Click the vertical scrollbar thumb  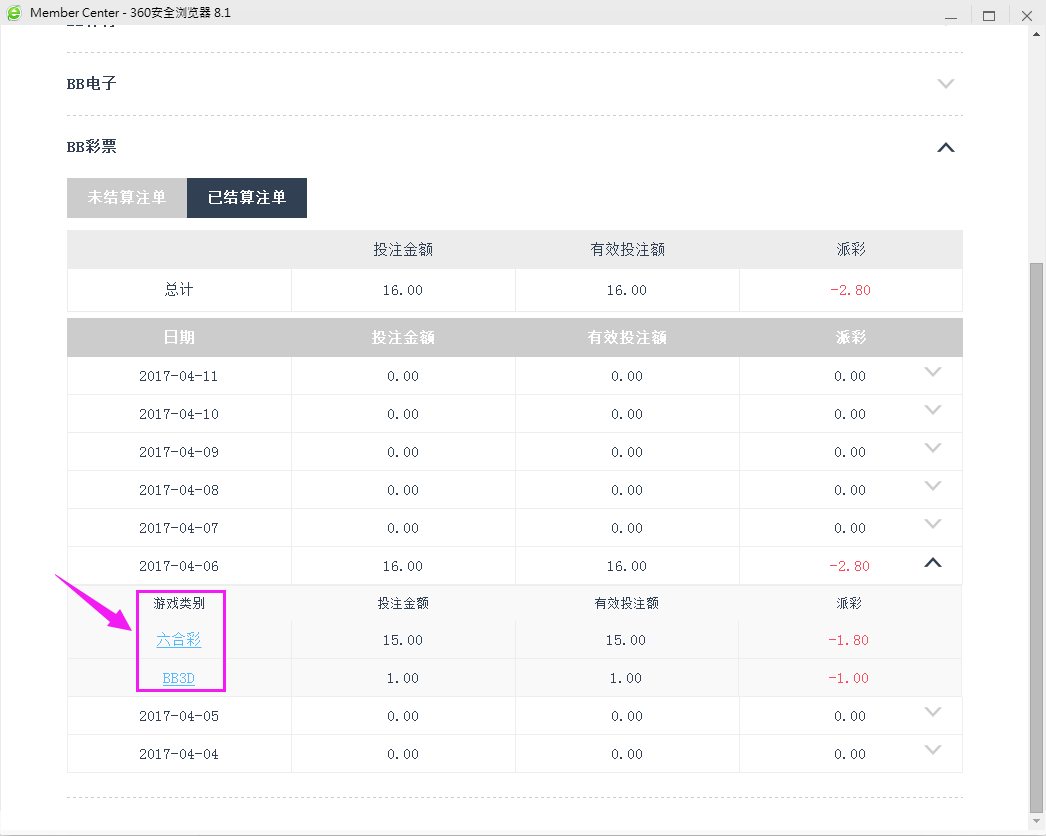1037,540
